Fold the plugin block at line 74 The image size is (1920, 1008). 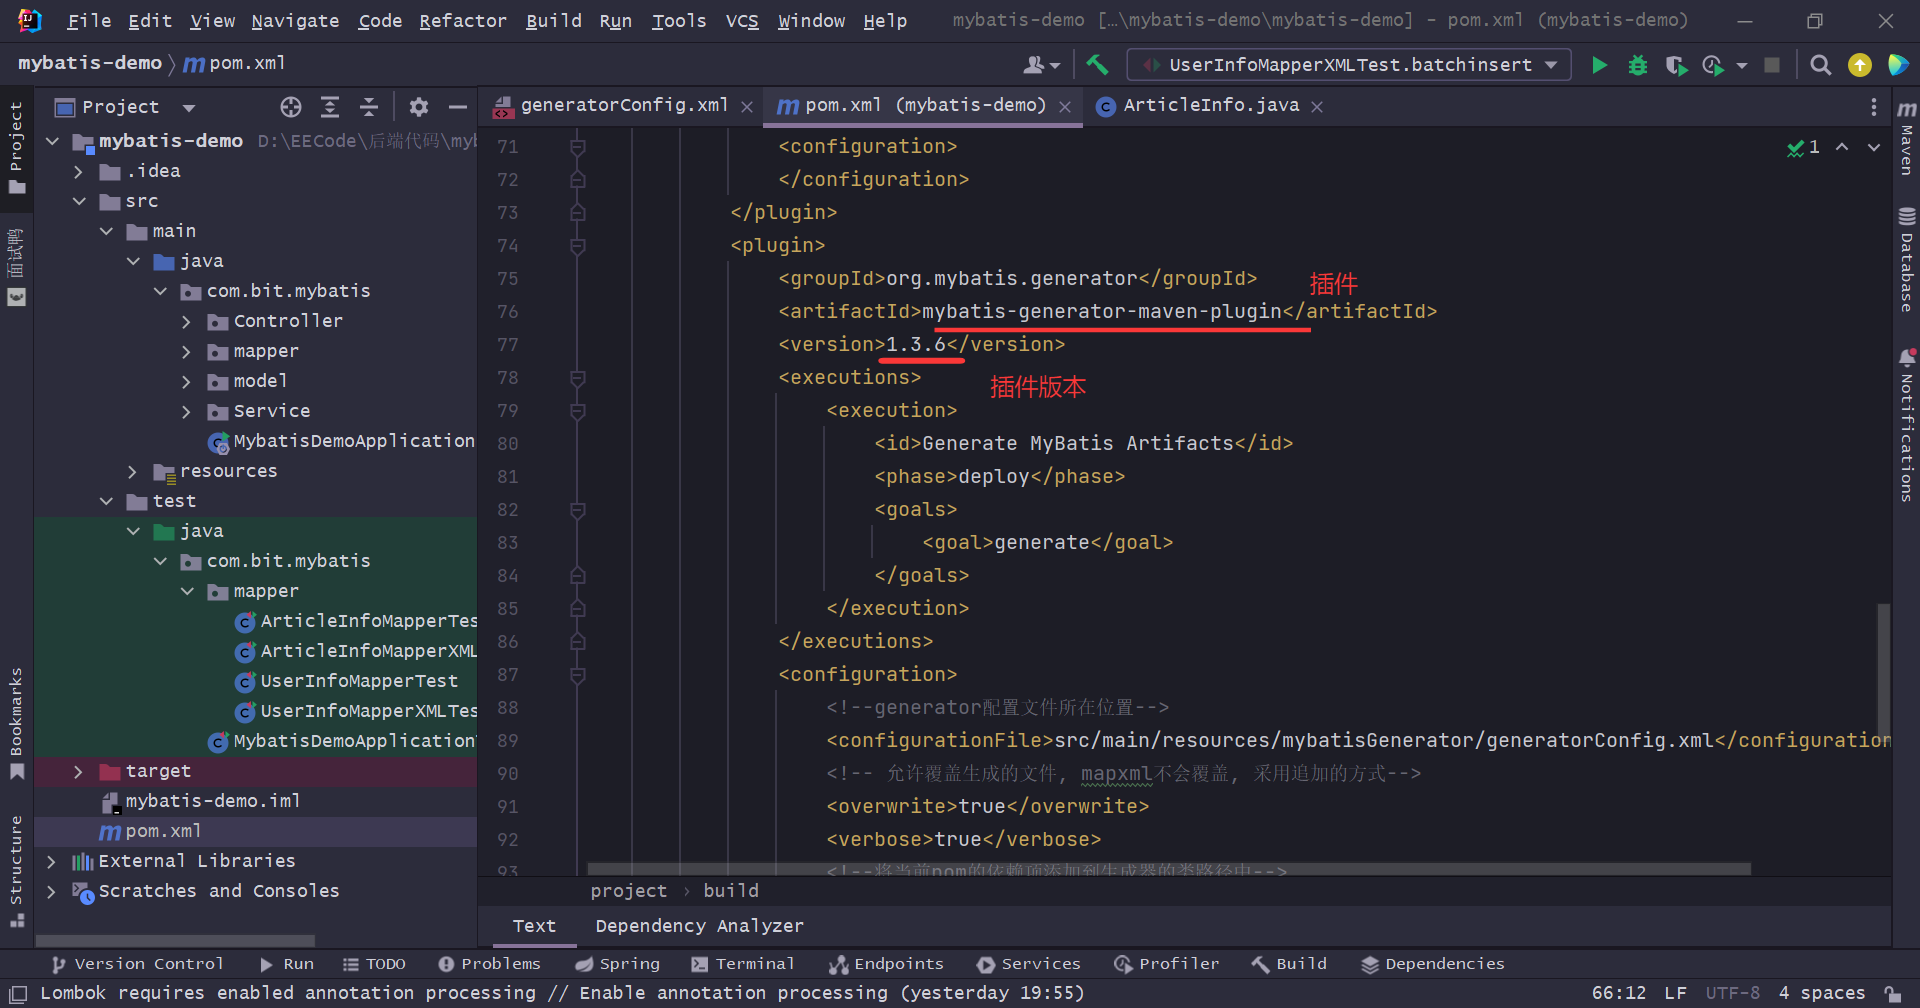[577, 246]
